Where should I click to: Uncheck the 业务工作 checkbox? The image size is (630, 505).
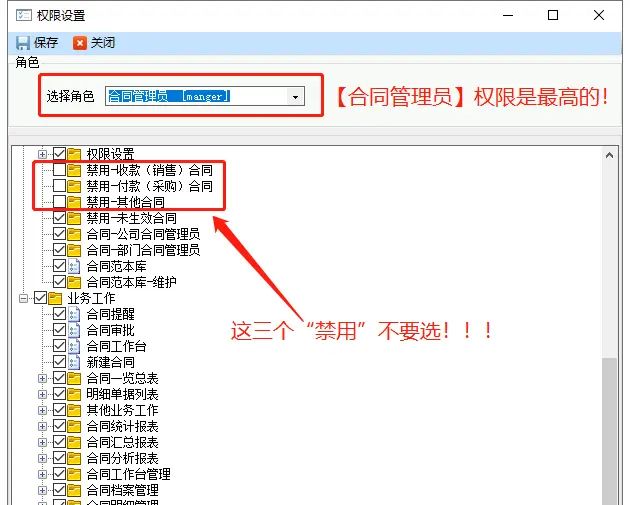41,298
